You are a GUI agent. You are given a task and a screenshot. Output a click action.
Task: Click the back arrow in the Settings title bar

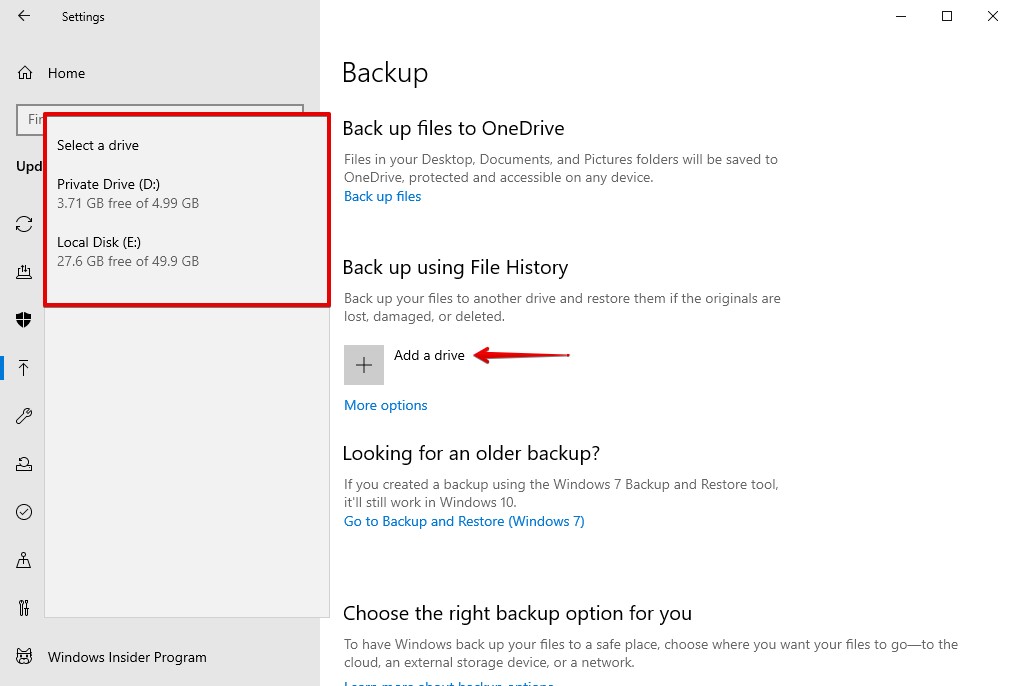coord(24,16)
